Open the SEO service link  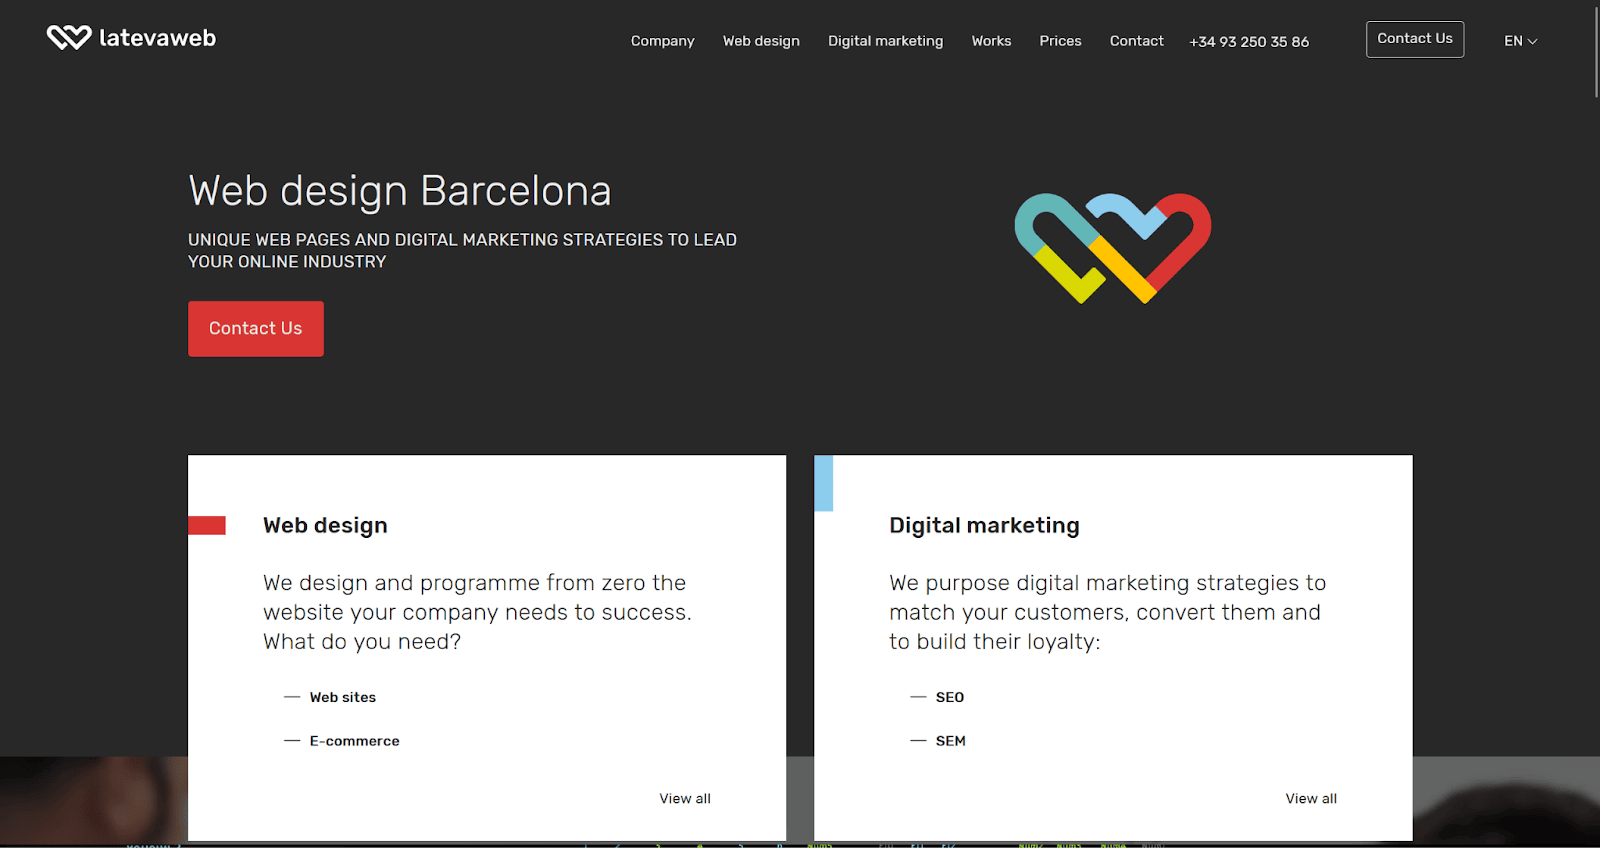pyautogui.click(x=949, y=697)
